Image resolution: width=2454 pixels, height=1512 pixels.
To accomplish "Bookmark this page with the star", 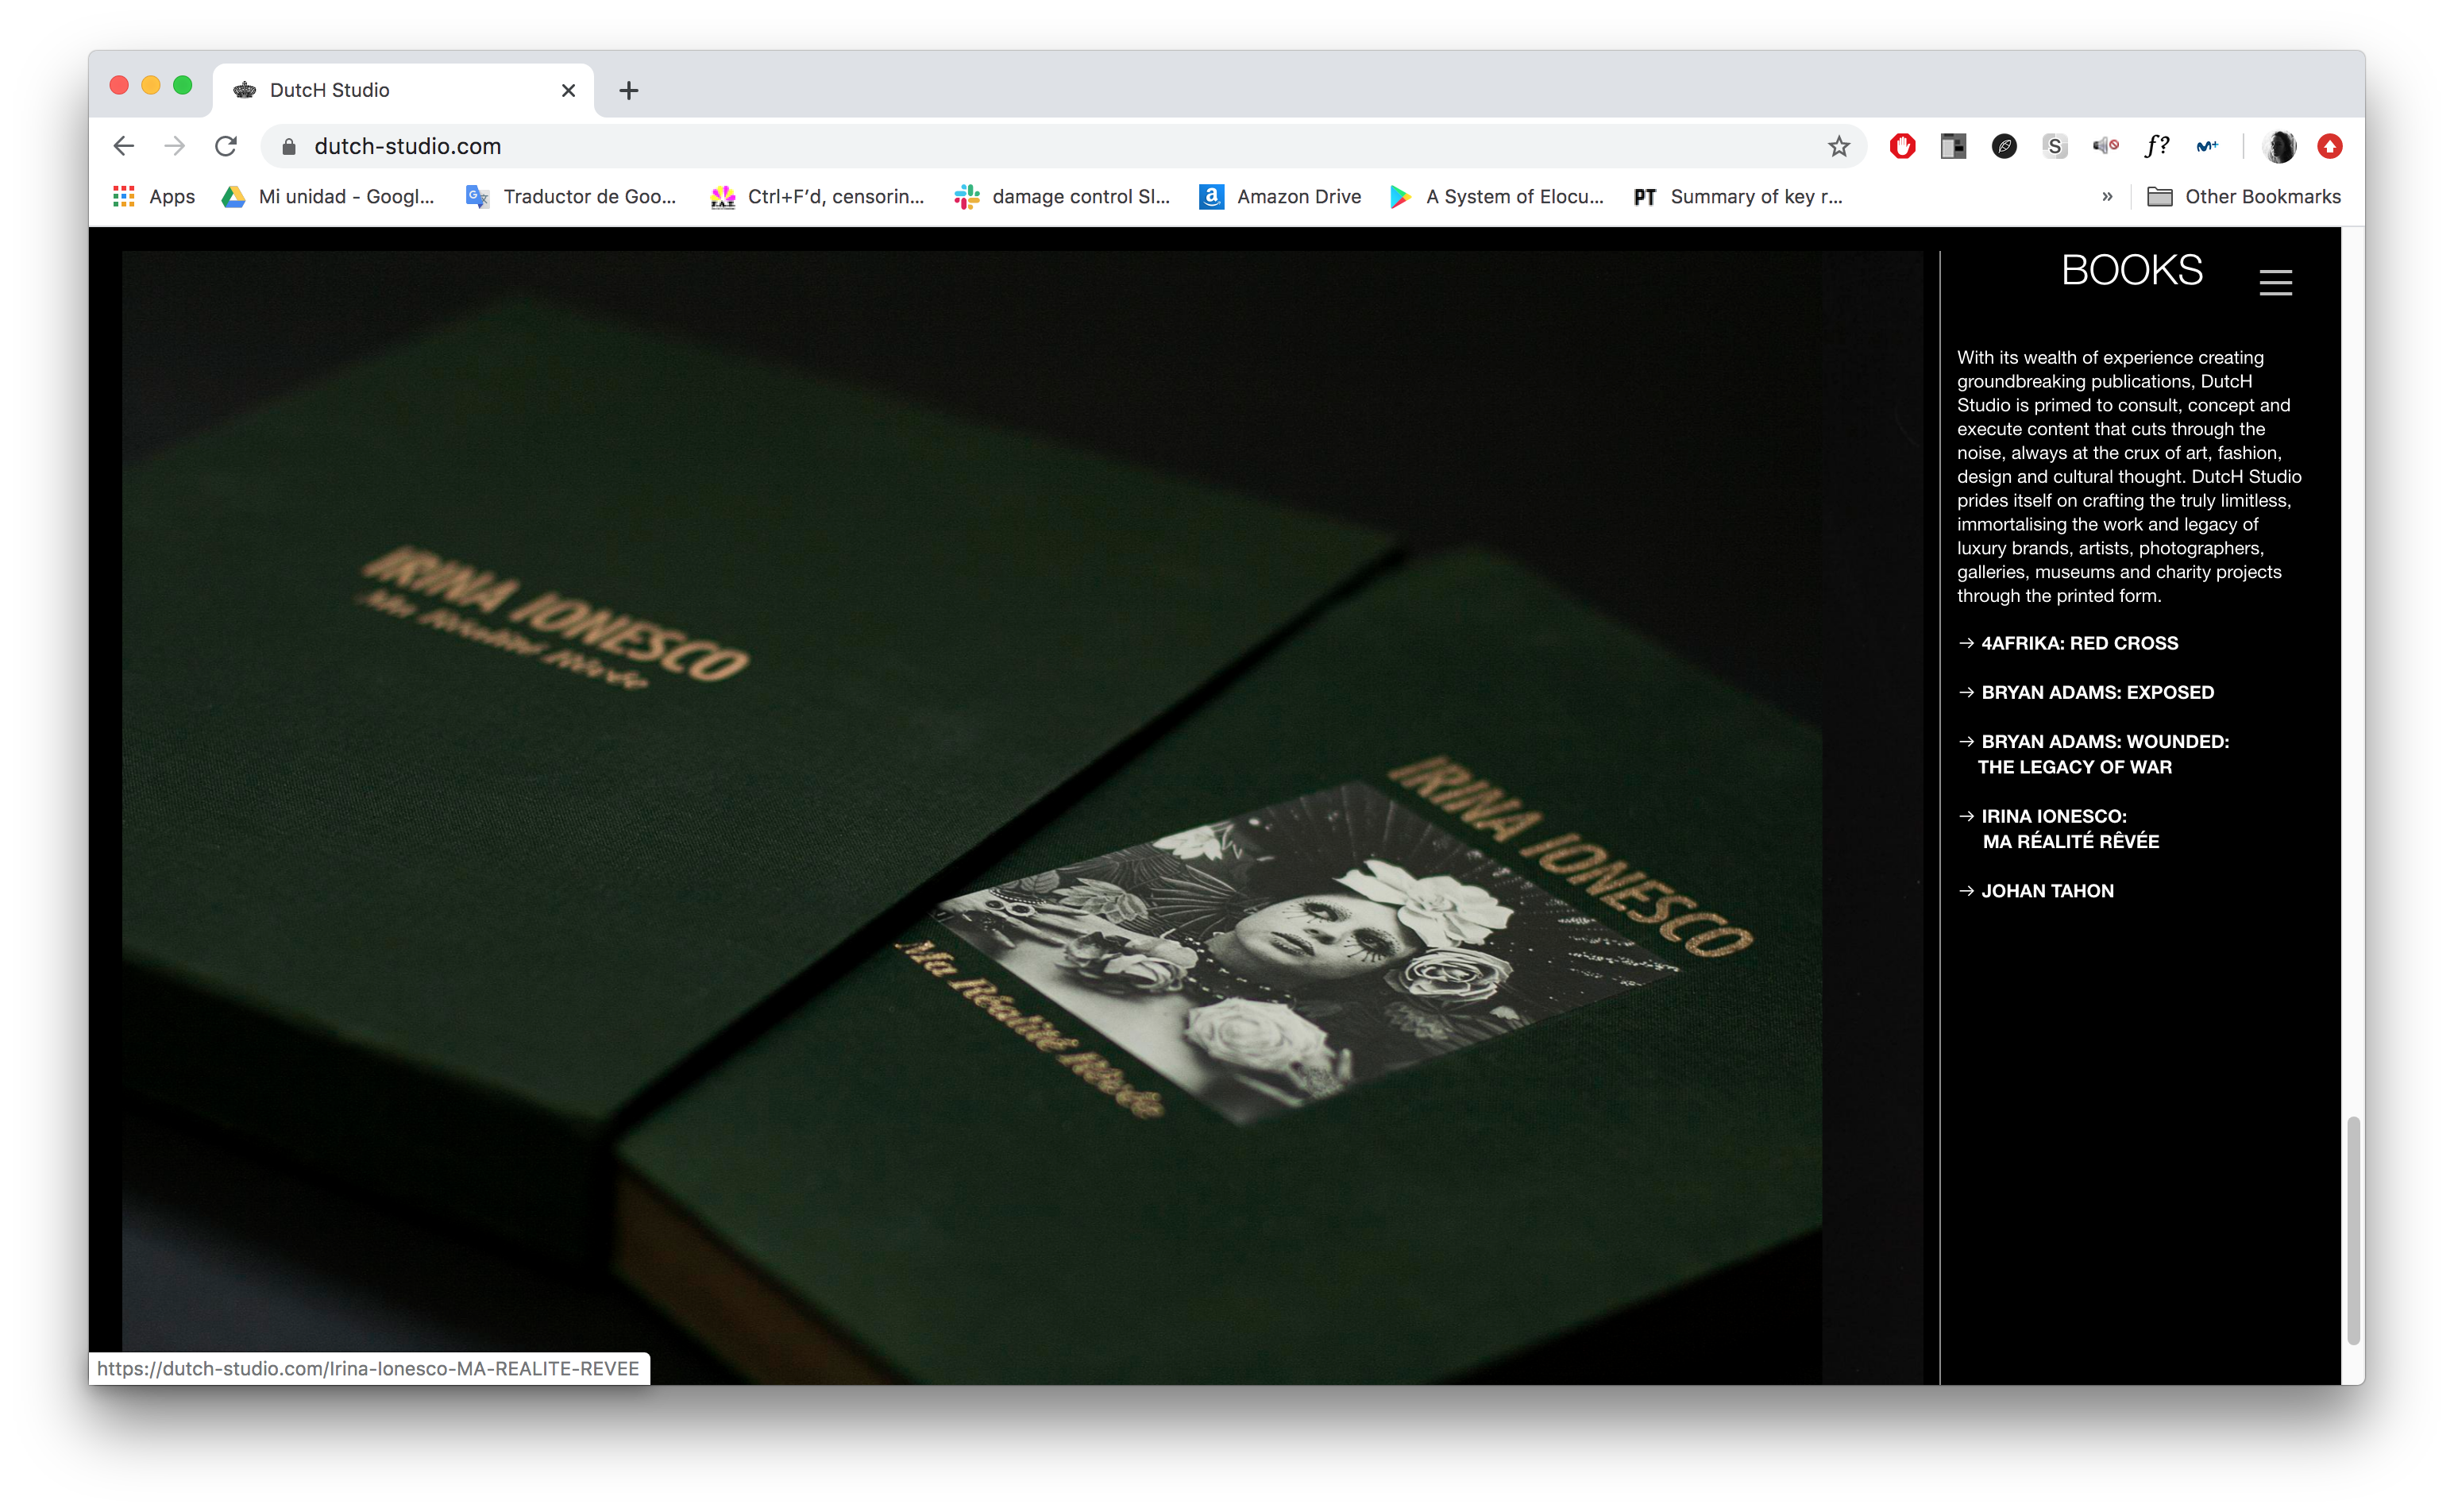I will [x=1839, y=147].
